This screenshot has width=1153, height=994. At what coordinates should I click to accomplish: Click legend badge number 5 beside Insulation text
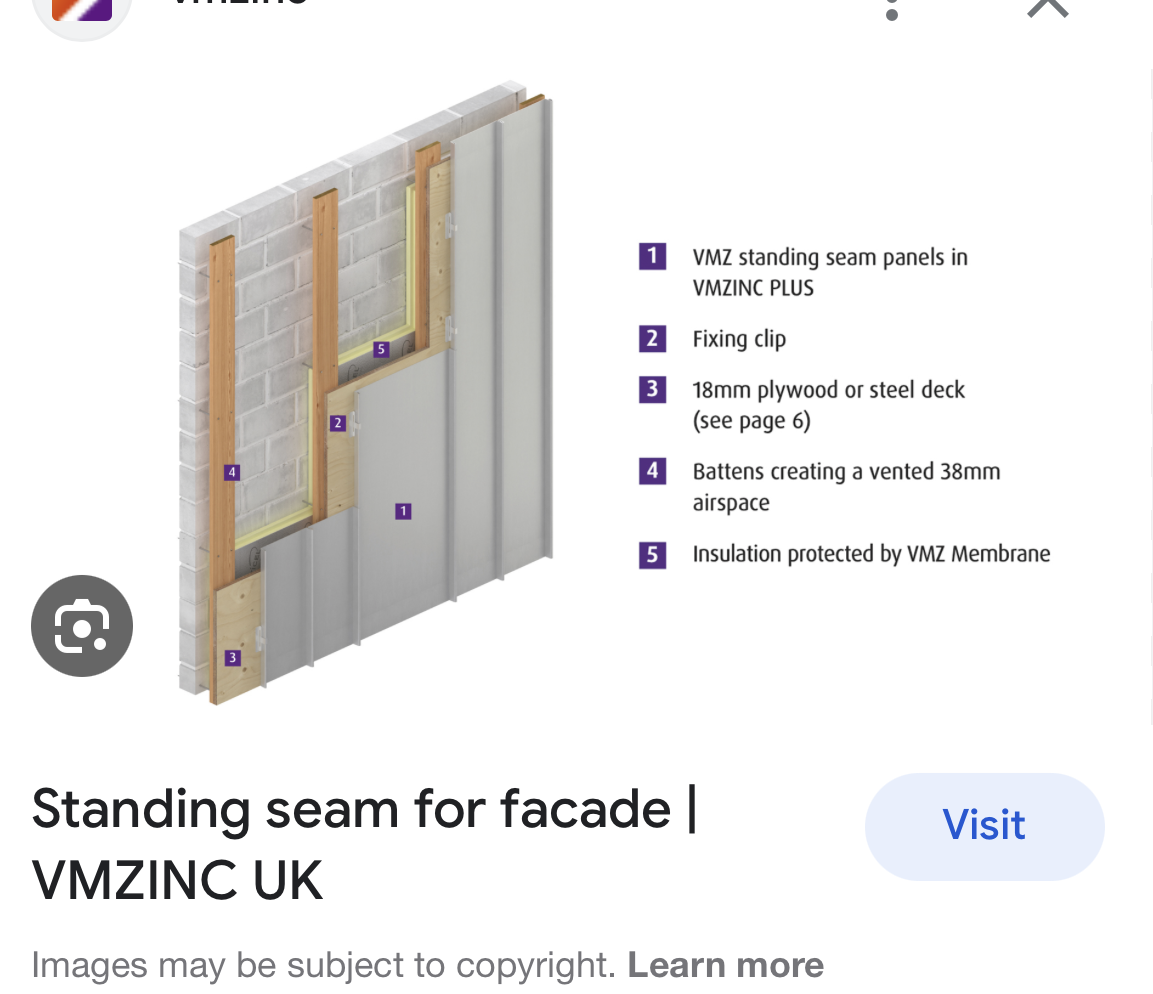(652, 553)
